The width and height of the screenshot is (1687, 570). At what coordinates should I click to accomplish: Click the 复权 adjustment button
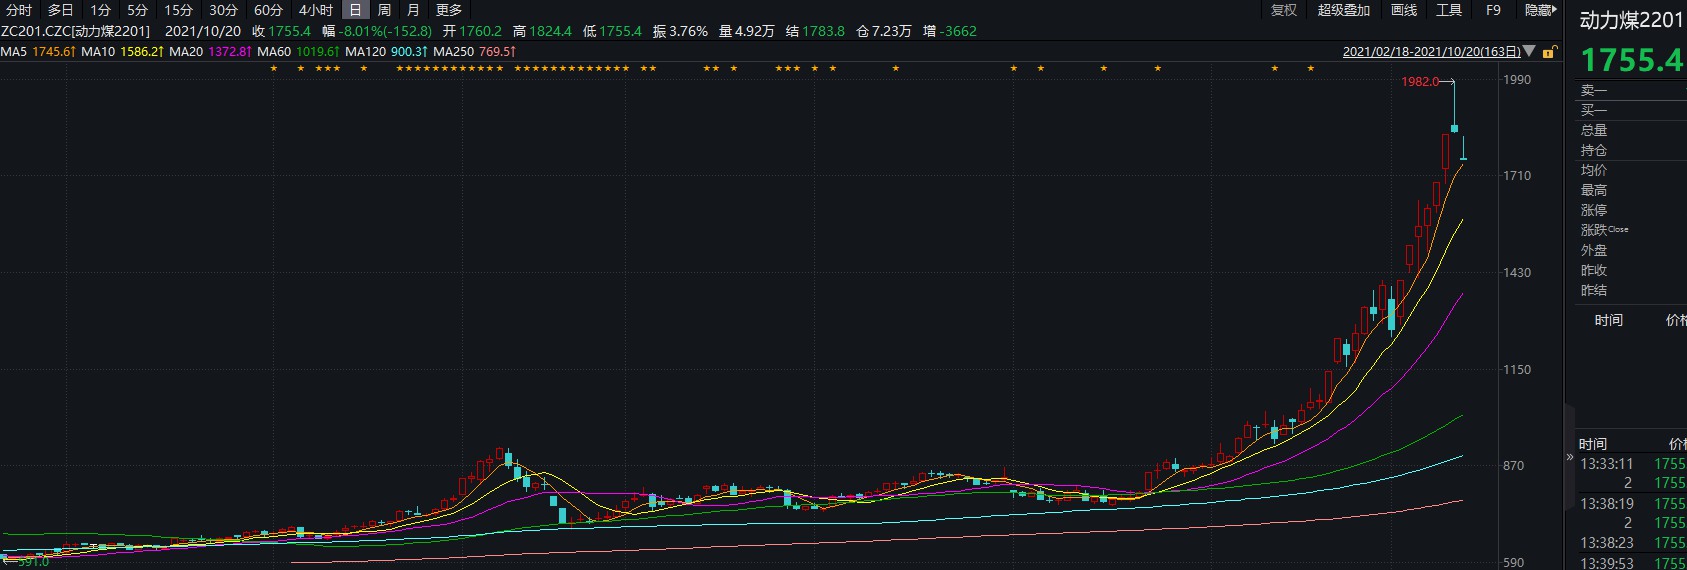click(1284, 10)
